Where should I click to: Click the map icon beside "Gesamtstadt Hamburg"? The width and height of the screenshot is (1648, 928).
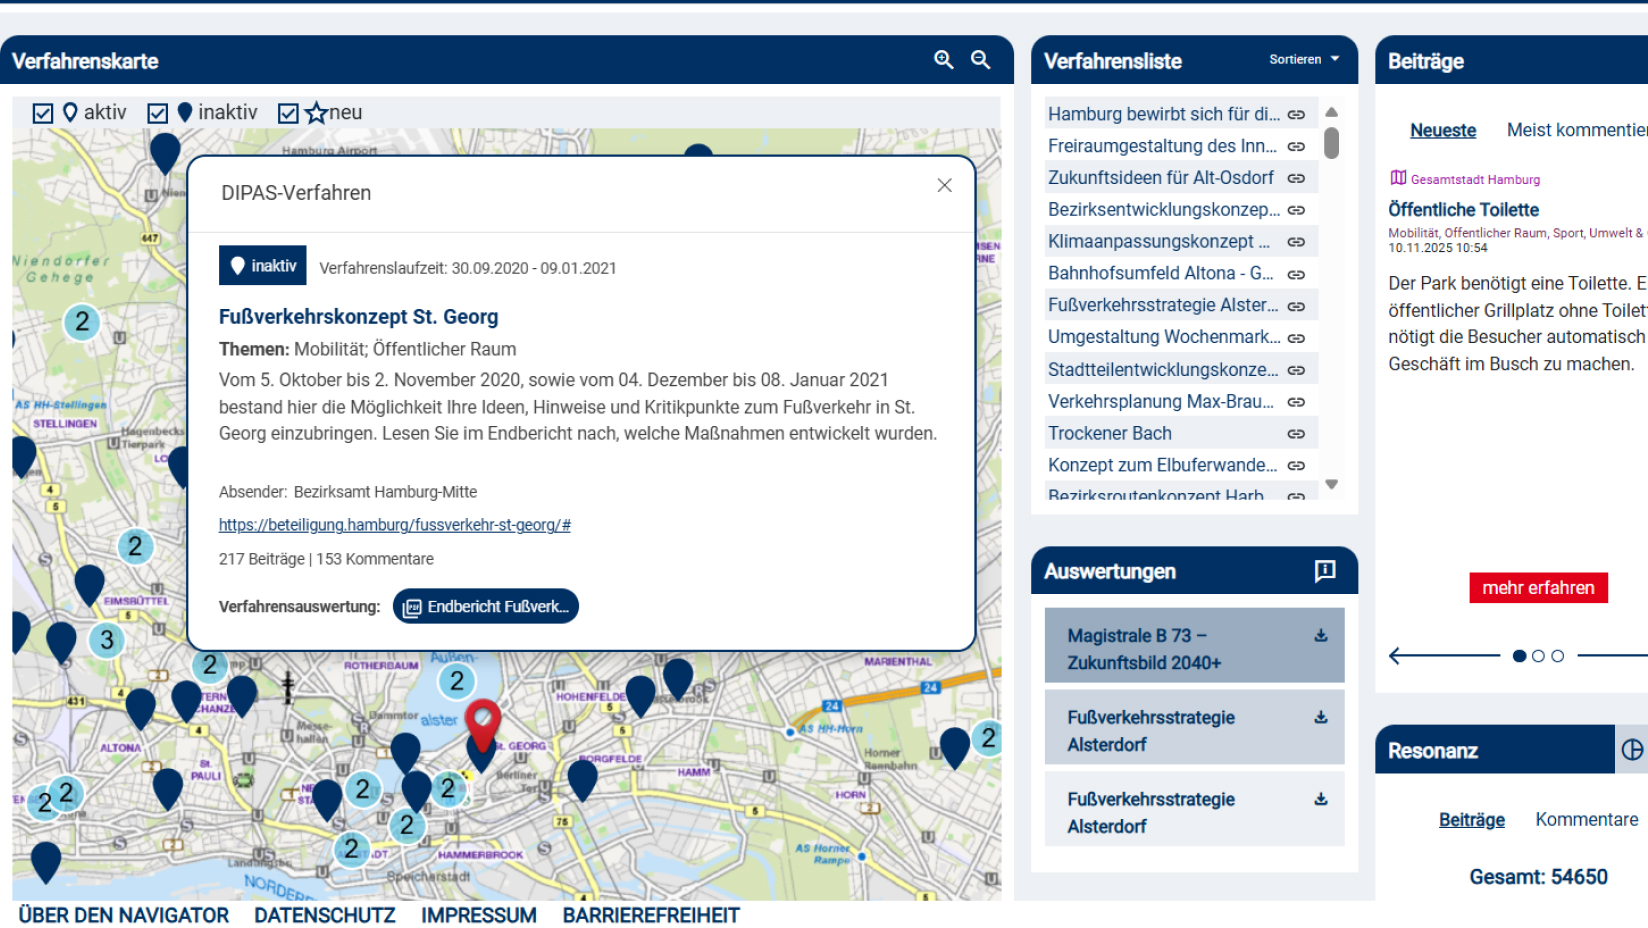pos(1396,178)
